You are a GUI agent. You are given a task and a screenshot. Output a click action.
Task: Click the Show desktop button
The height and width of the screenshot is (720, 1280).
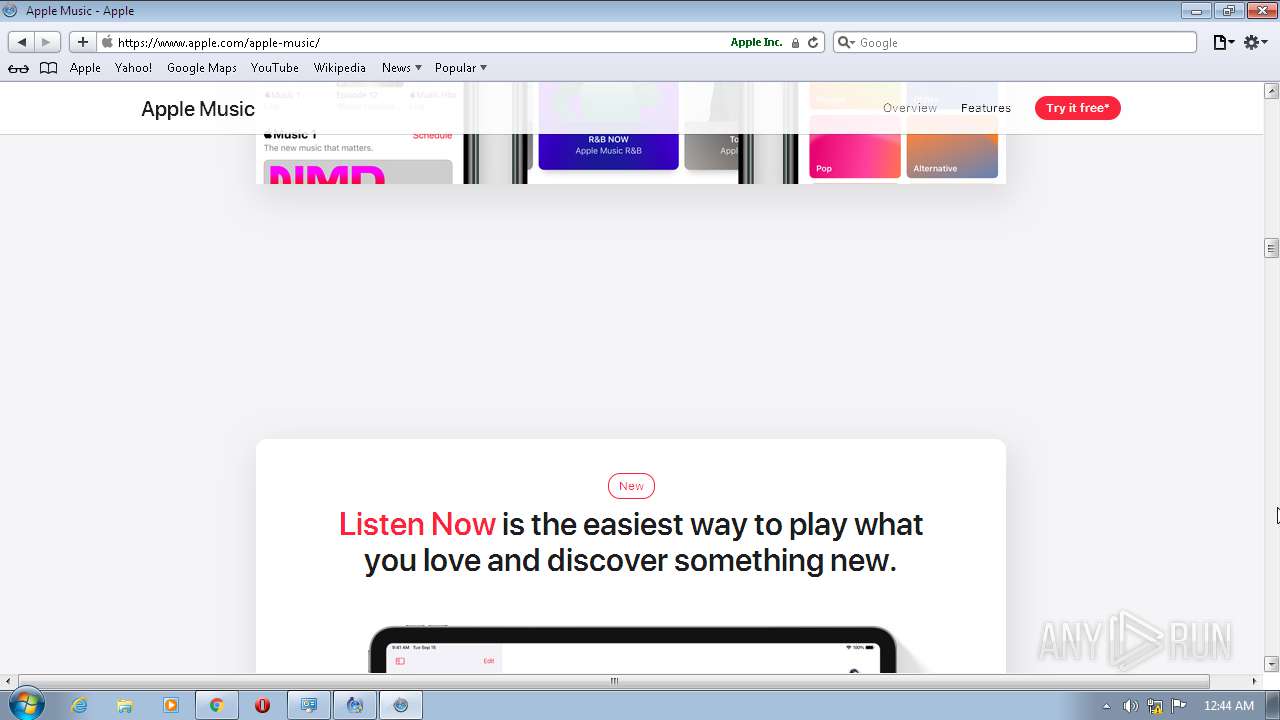click(1272, 705)
